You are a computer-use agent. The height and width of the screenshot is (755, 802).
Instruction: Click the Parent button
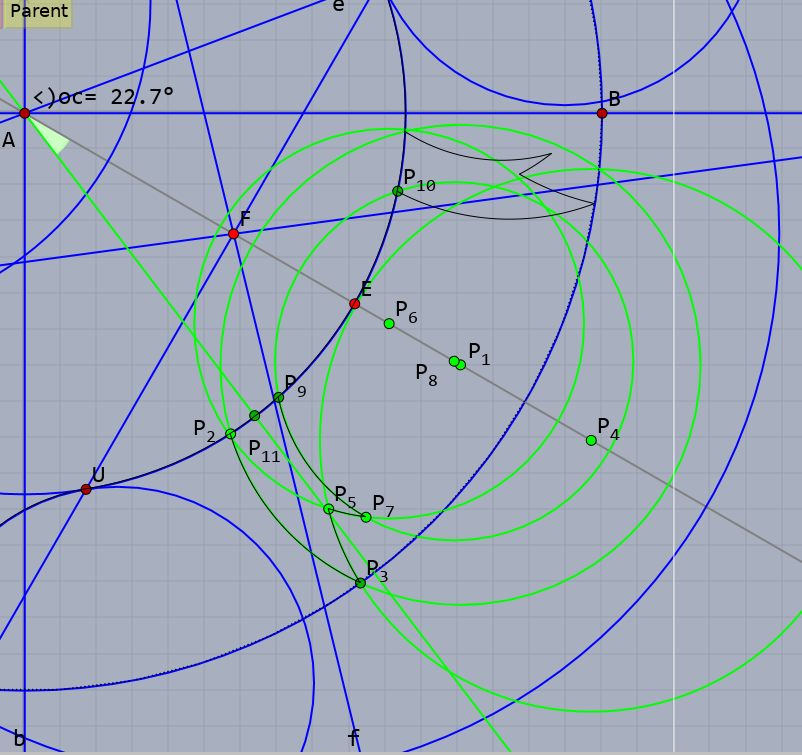(x=38, y=12)
